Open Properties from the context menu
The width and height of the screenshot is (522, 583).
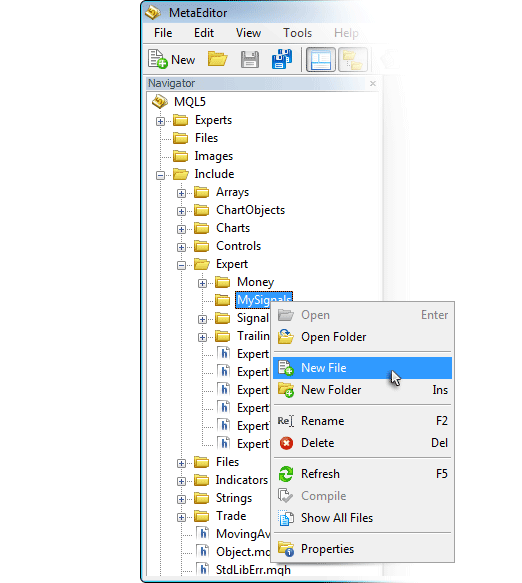(362, 549)
